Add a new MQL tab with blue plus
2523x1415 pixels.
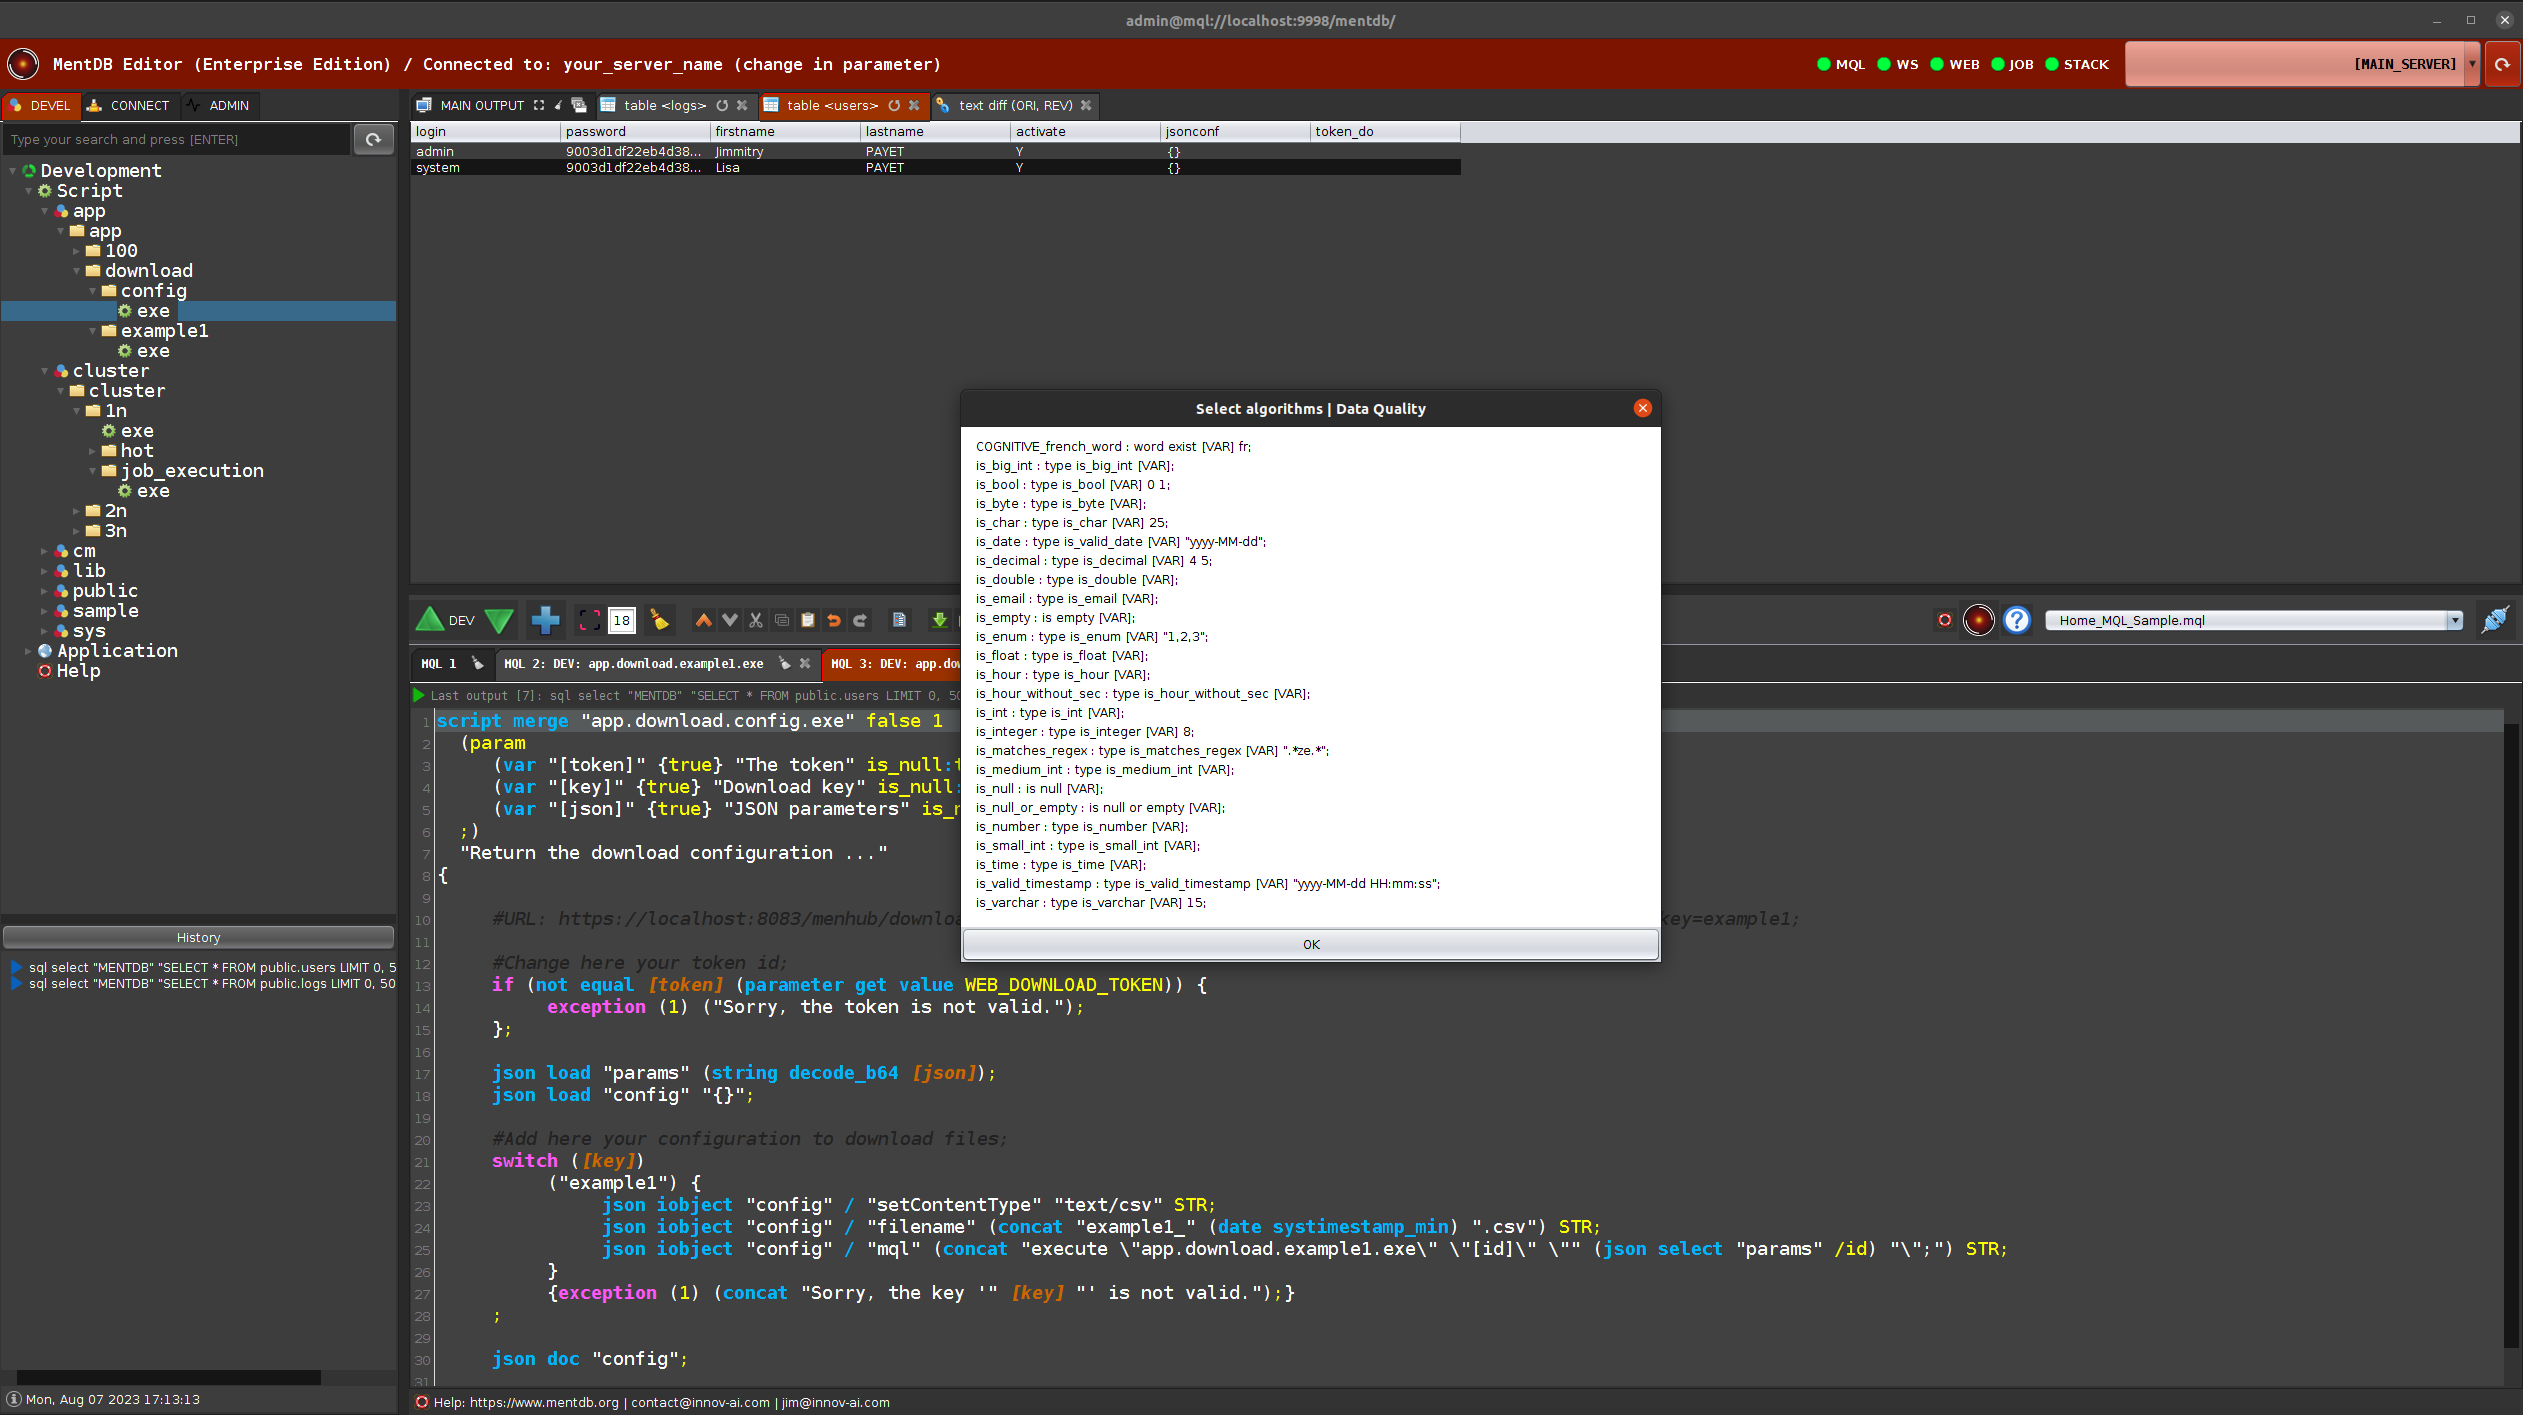click(x=545, y=620)
